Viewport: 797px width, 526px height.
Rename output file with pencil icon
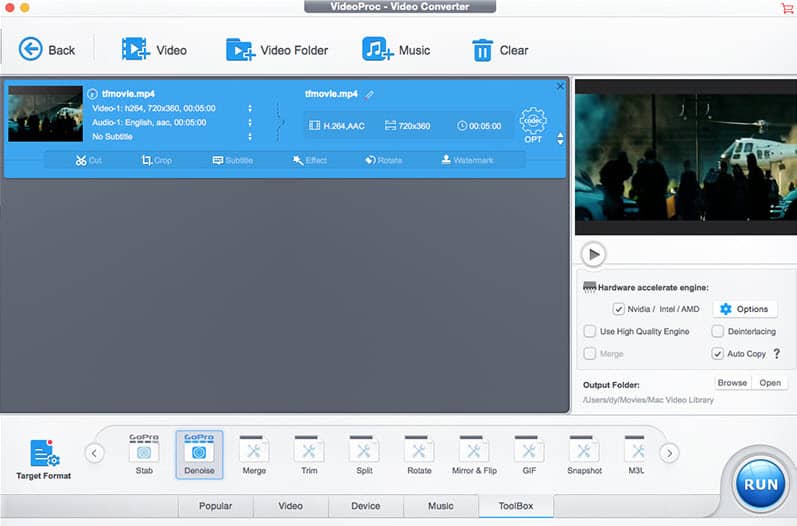370,94
